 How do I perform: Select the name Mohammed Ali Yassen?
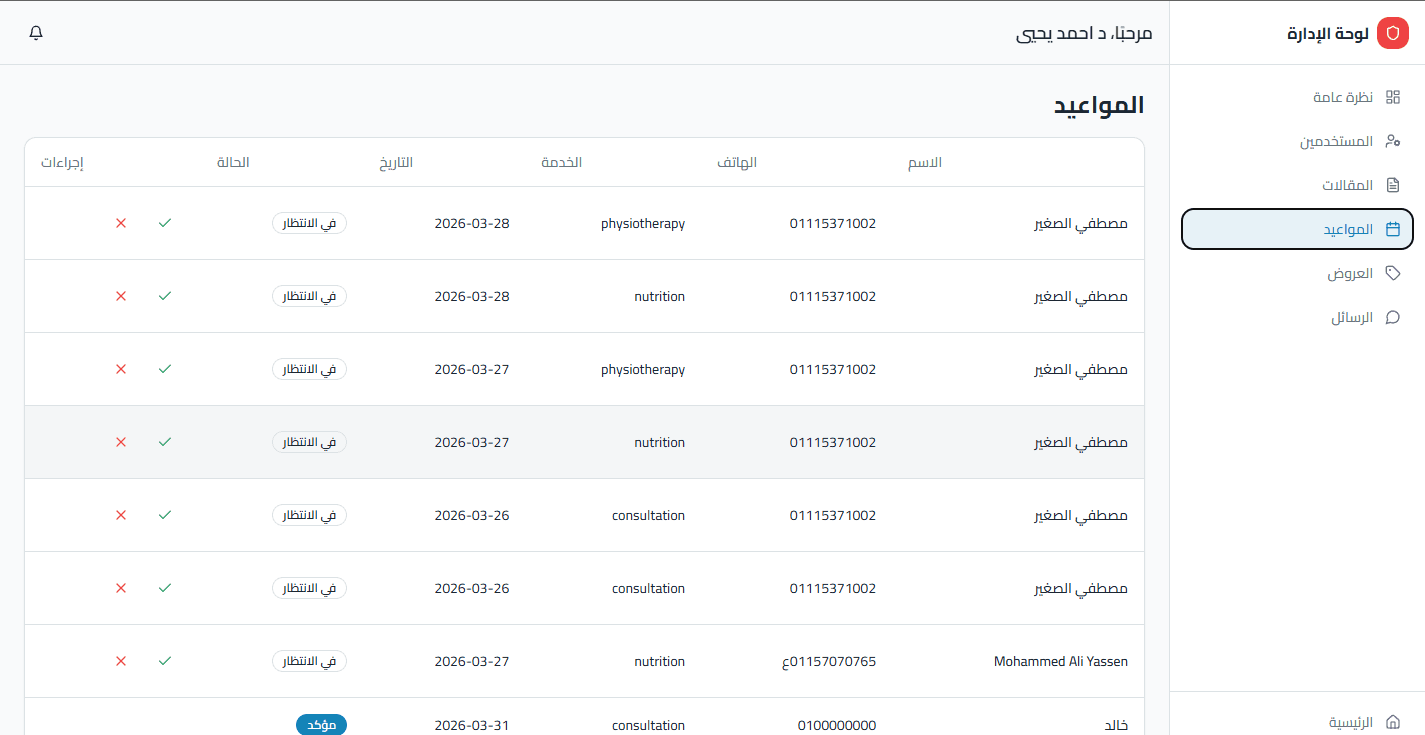[1061, 661]
